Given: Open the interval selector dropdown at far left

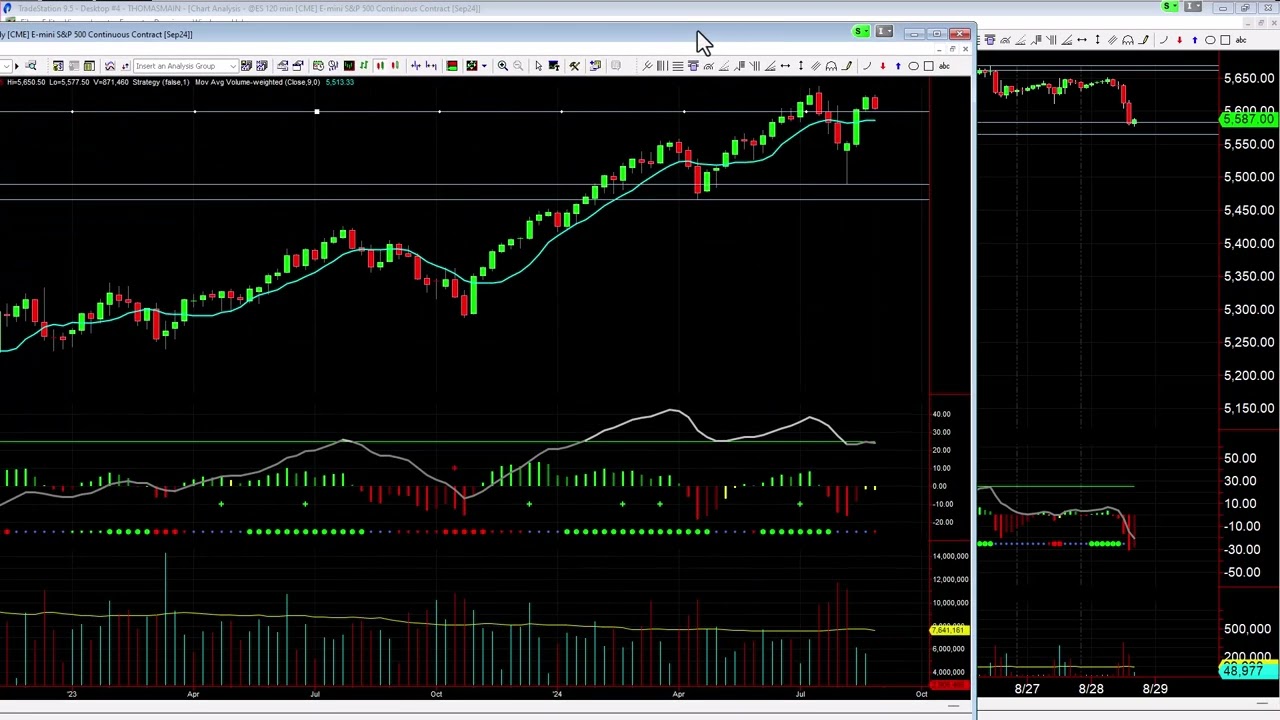Looking at the screenshot, I should click(x=8, y=65).
